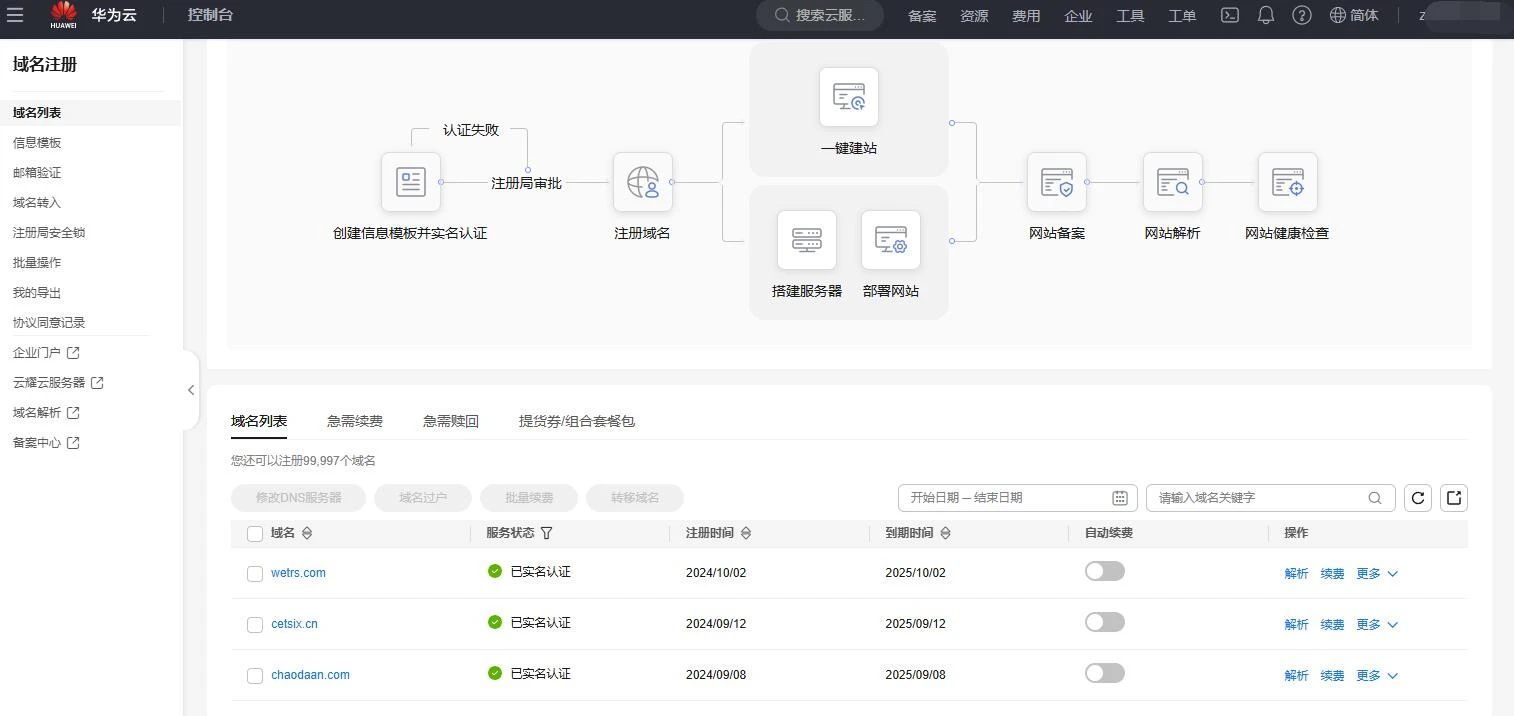The image size is (1514, 716).
Task: Open the hamburger navigation menu
Action: (15, 15)
